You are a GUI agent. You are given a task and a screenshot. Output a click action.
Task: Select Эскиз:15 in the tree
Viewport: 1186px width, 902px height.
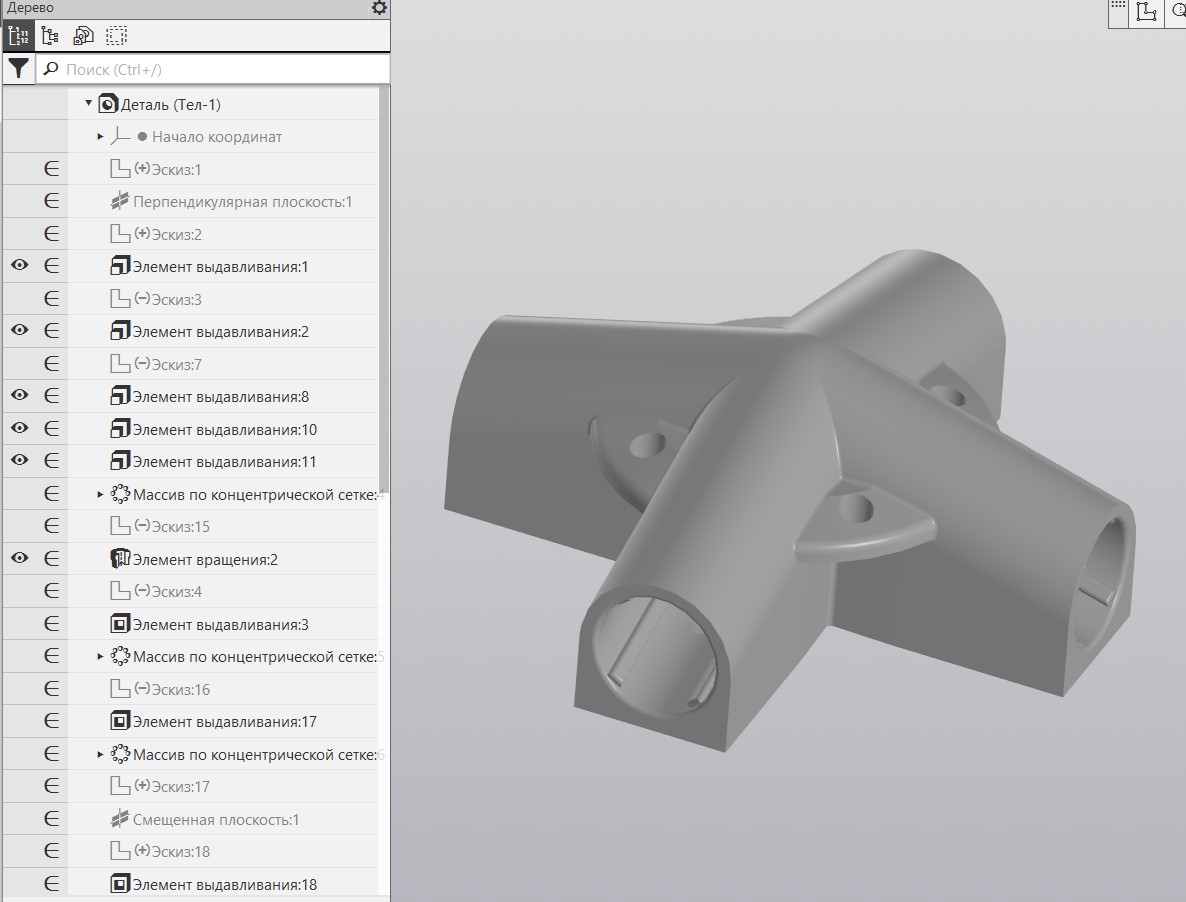tap(181, 527)
